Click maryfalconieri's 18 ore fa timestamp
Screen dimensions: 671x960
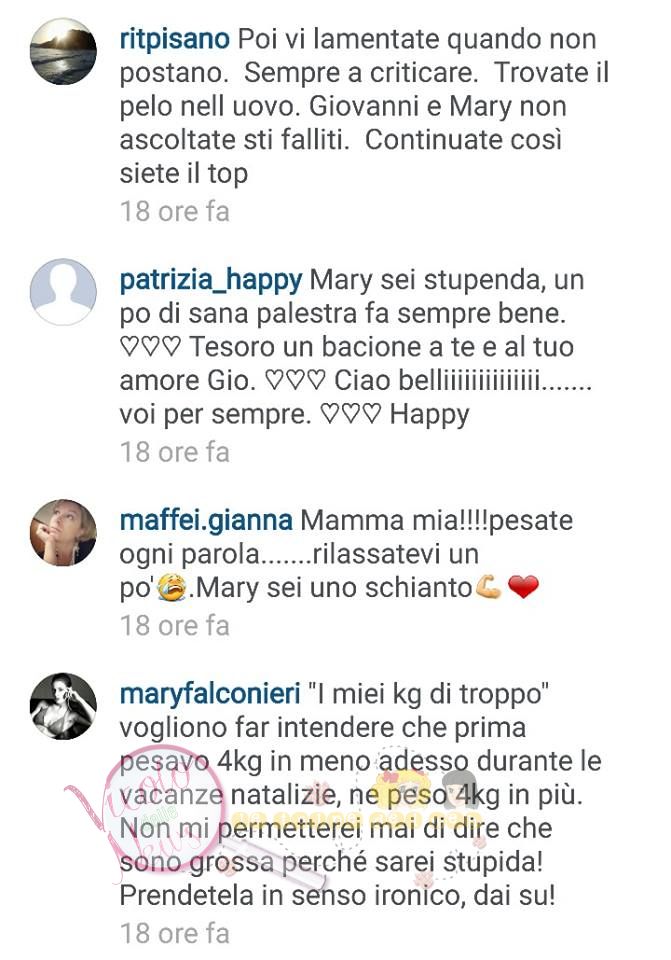pos(175,934)
